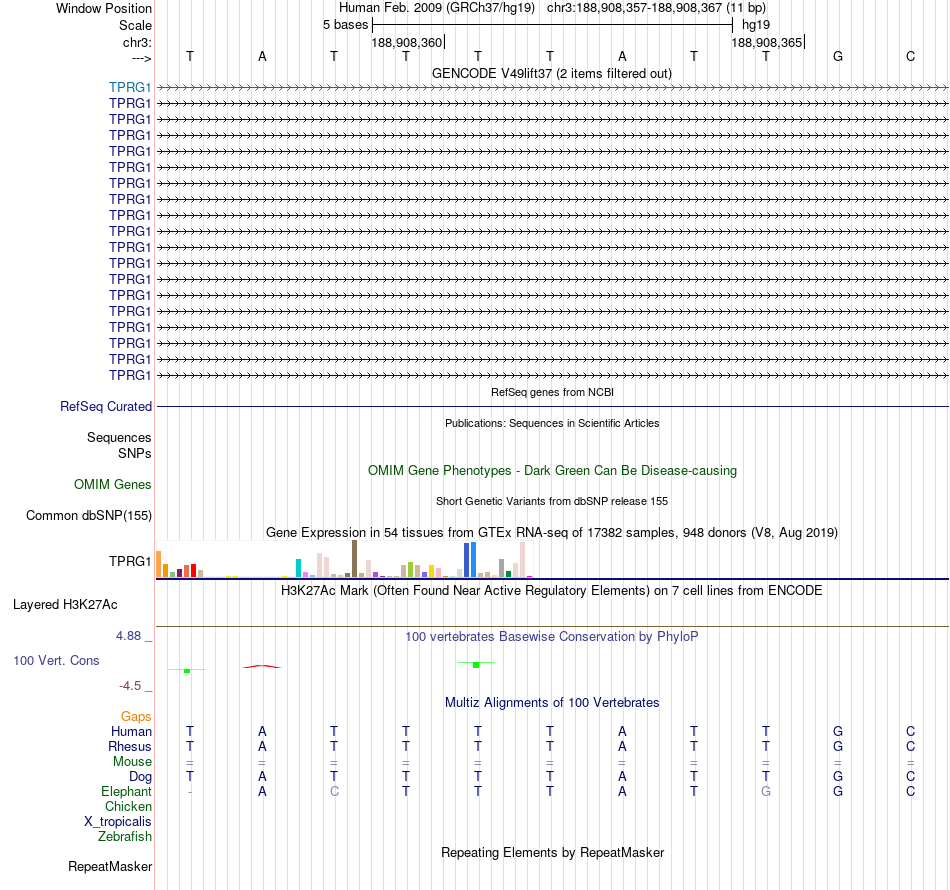Select the highlighted light-blue TPRG1 transcript label
Screen dimensions: 950x890
coord(130,87)
